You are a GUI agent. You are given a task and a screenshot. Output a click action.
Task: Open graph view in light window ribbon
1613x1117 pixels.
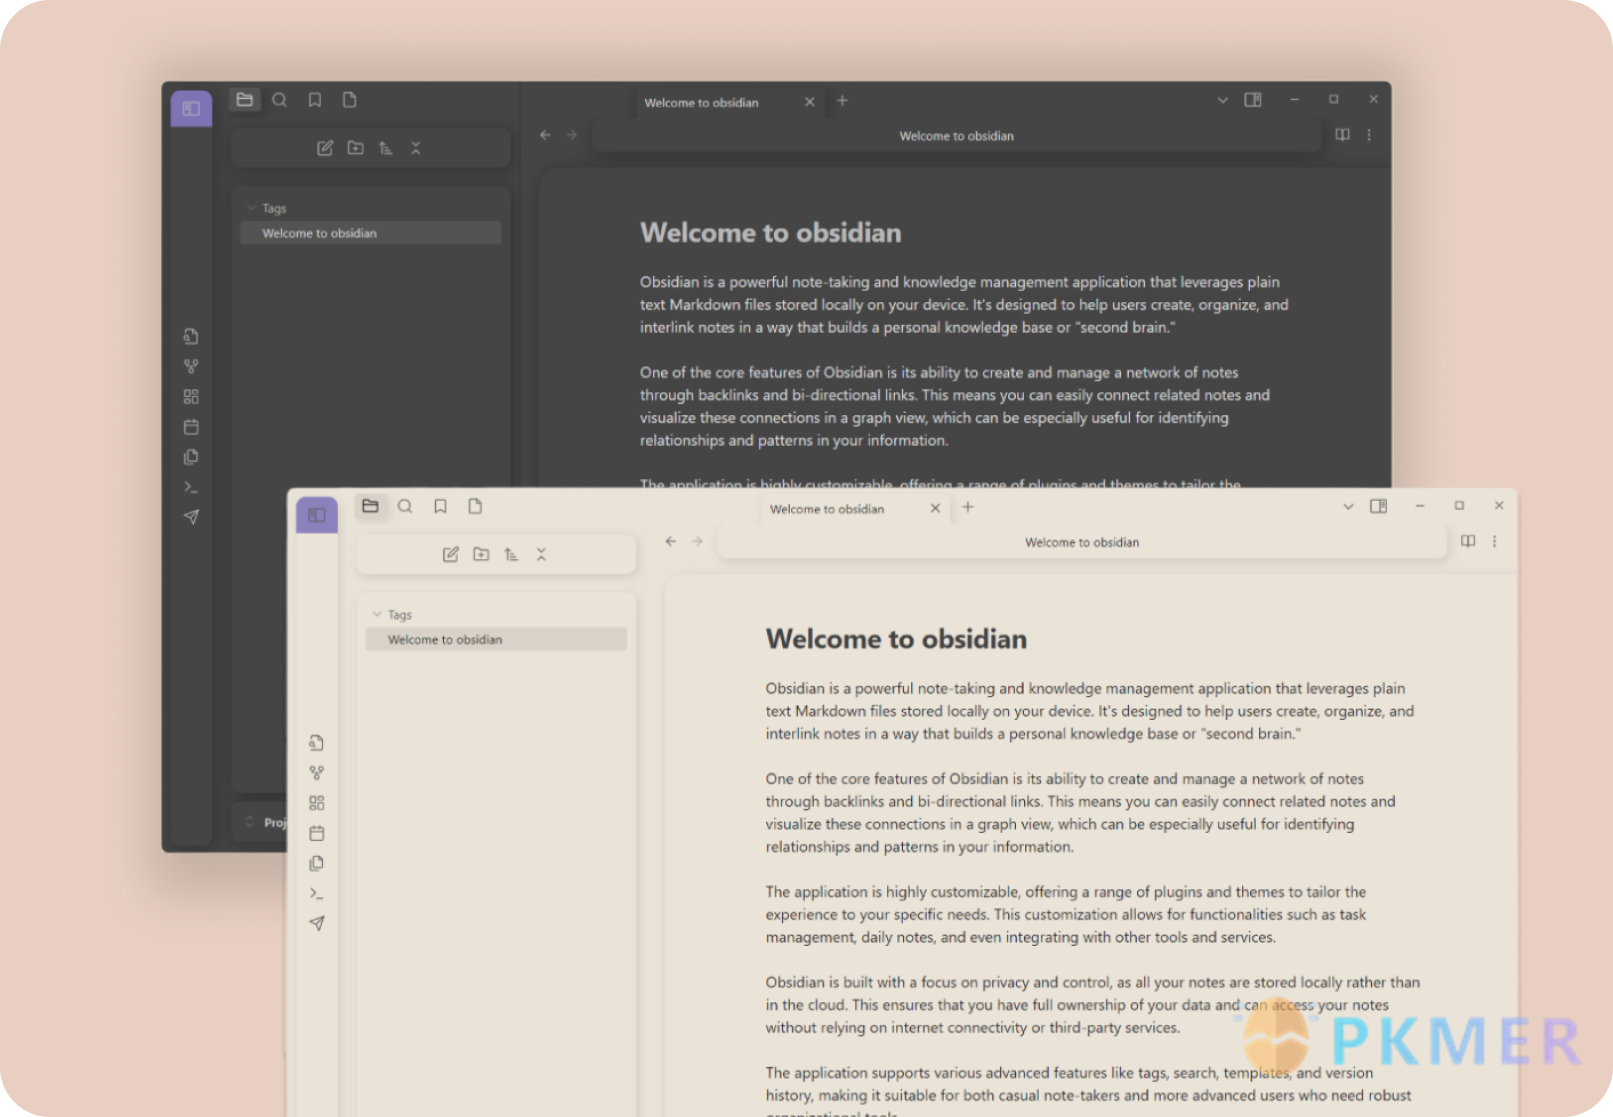click(x=317, y=772)
